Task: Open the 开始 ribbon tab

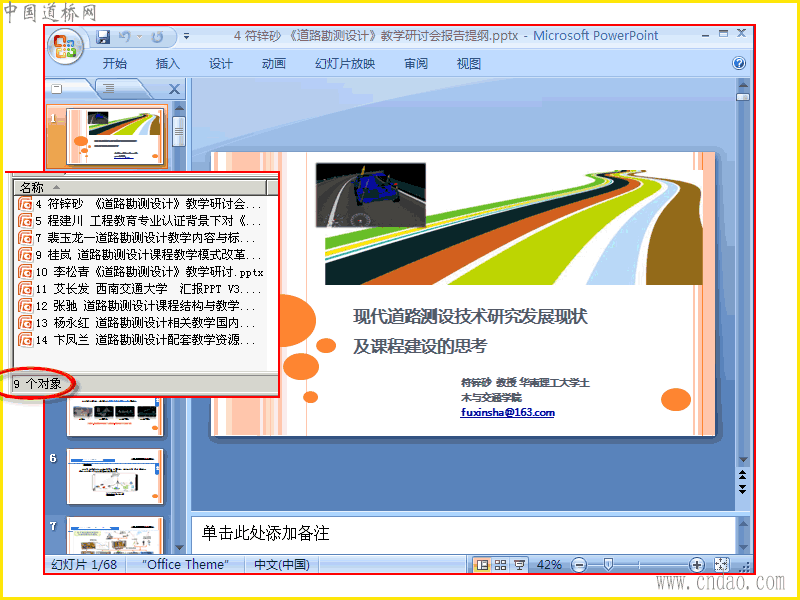Action: tap(115, 63)
